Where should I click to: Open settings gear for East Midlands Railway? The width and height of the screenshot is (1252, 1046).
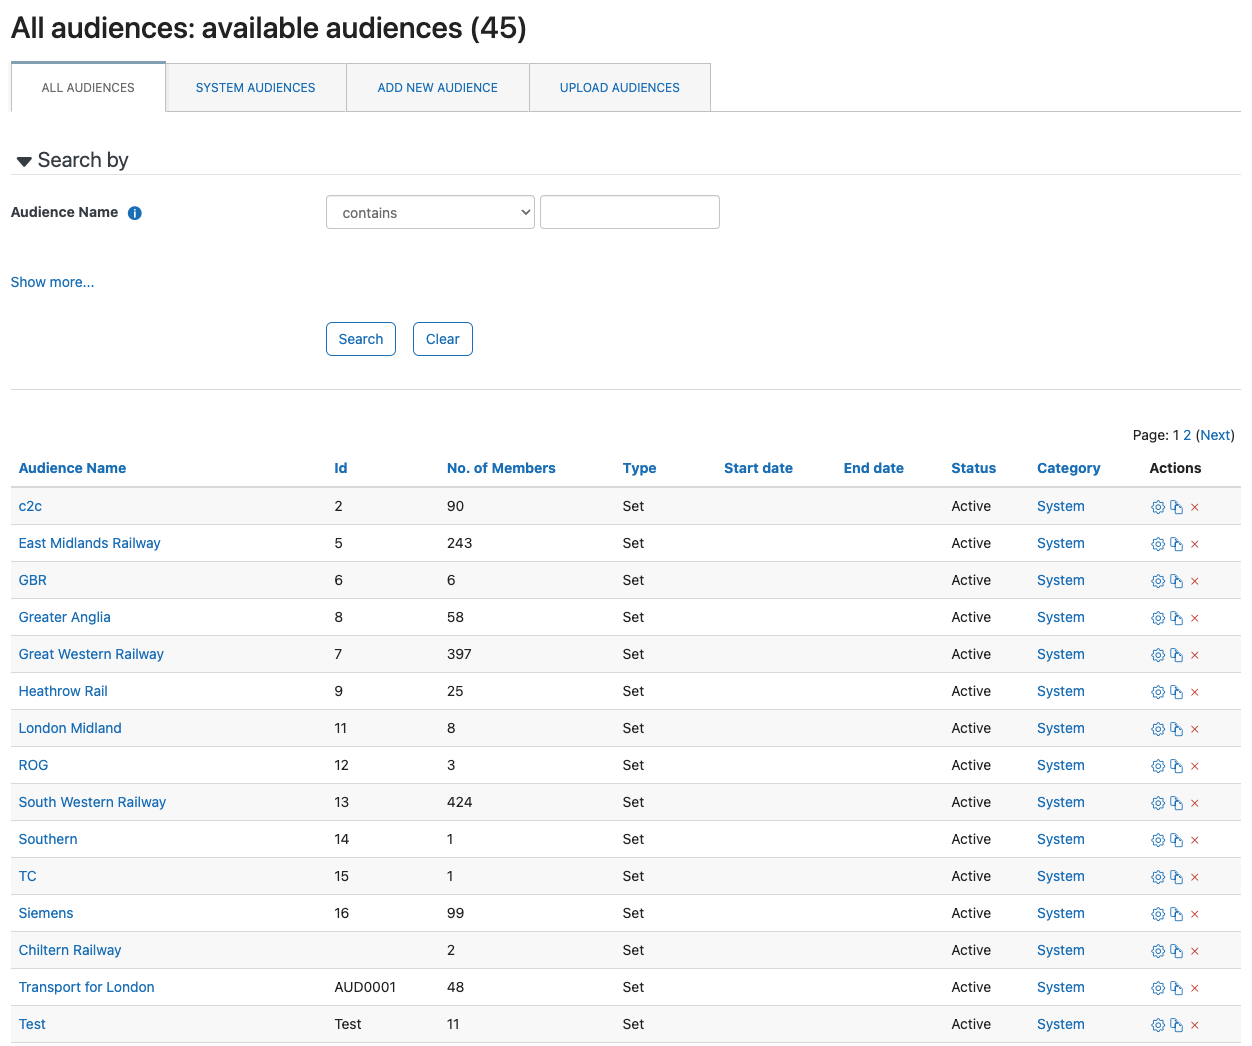point(1158,544)
